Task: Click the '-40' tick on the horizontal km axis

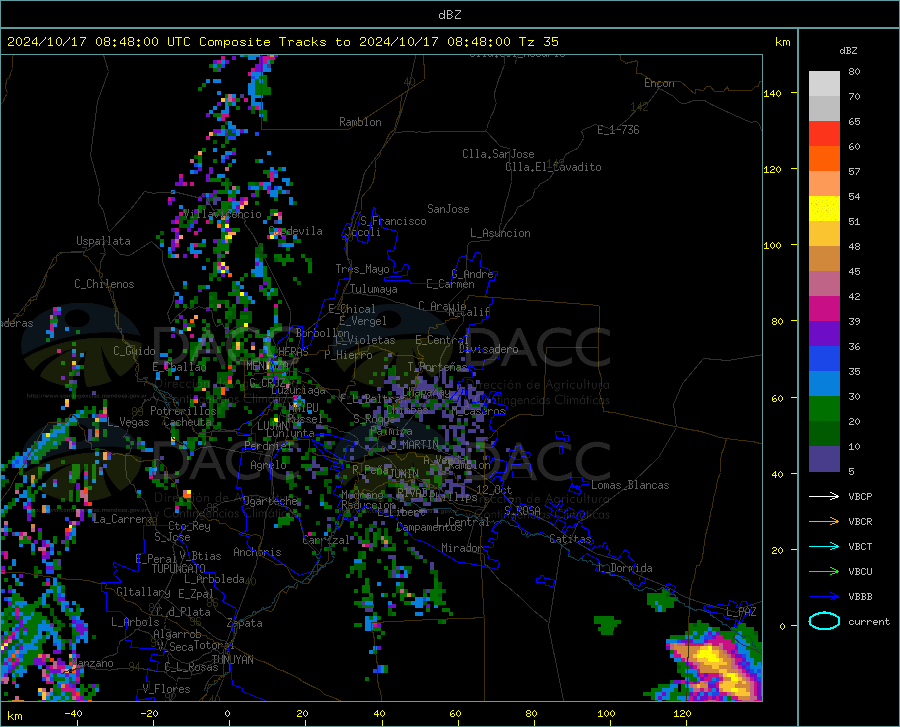Action: [73, 713]
